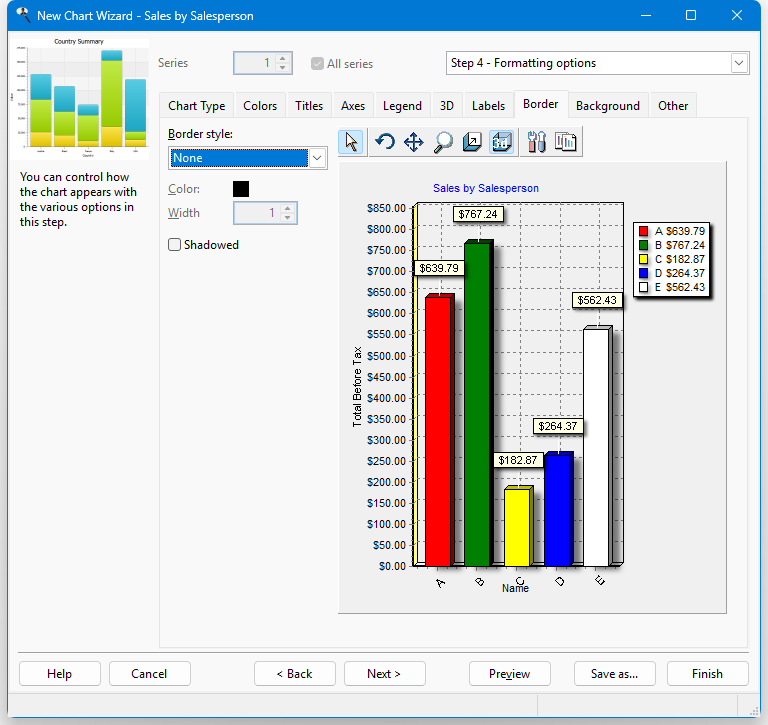Open the Background tab
The image size is (768, 725).
607,106
